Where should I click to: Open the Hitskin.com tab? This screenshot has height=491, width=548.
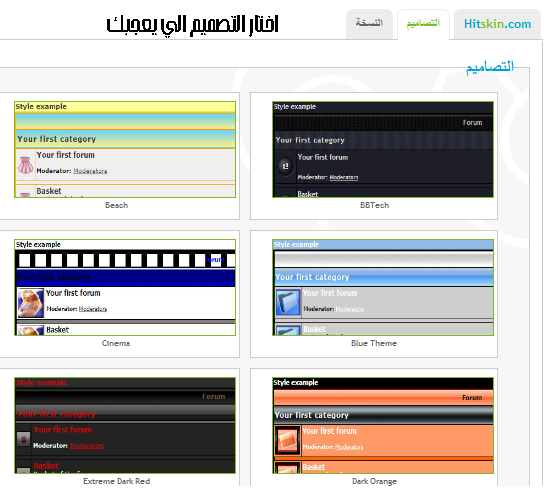(x=497, y=24)
